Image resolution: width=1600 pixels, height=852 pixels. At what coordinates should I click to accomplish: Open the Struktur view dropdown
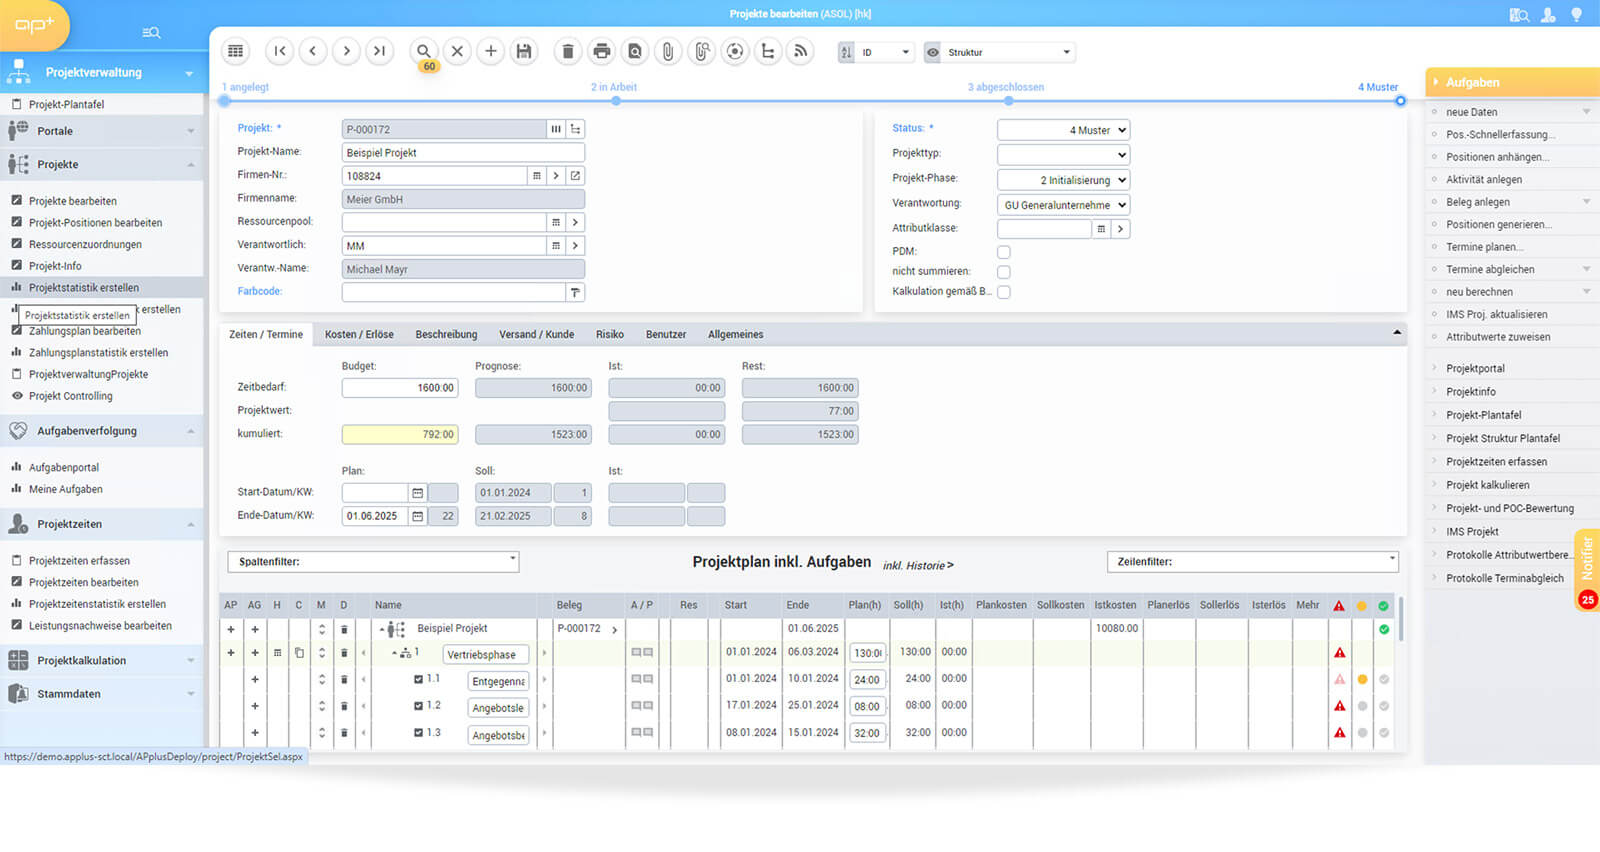click(1009, 52)
